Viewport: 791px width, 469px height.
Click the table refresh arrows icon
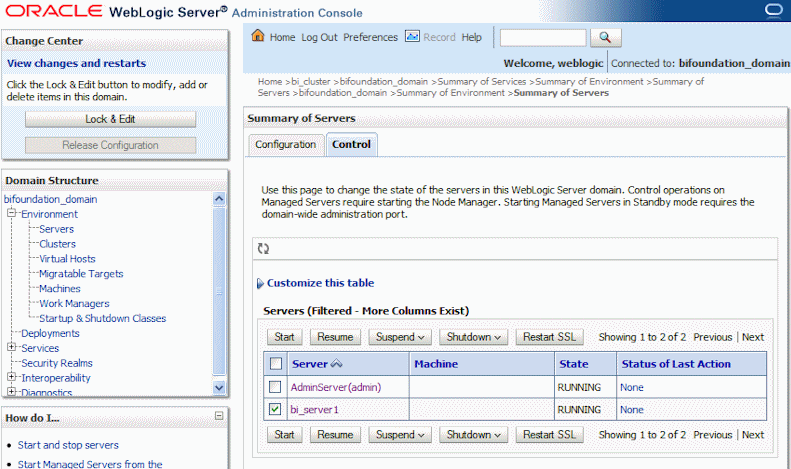(263, 248)
